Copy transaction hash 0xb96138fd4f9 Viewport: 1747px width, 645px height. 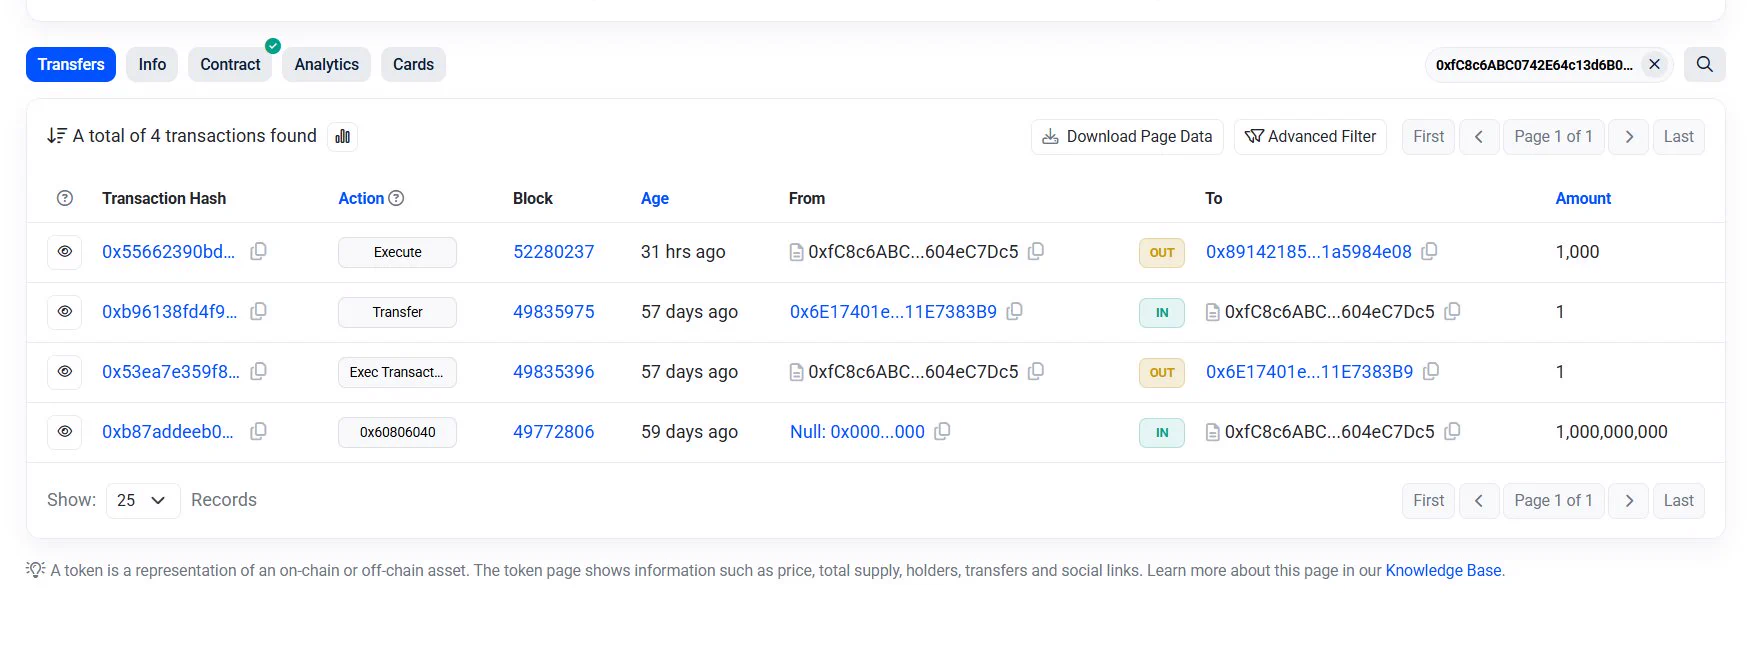258,311
